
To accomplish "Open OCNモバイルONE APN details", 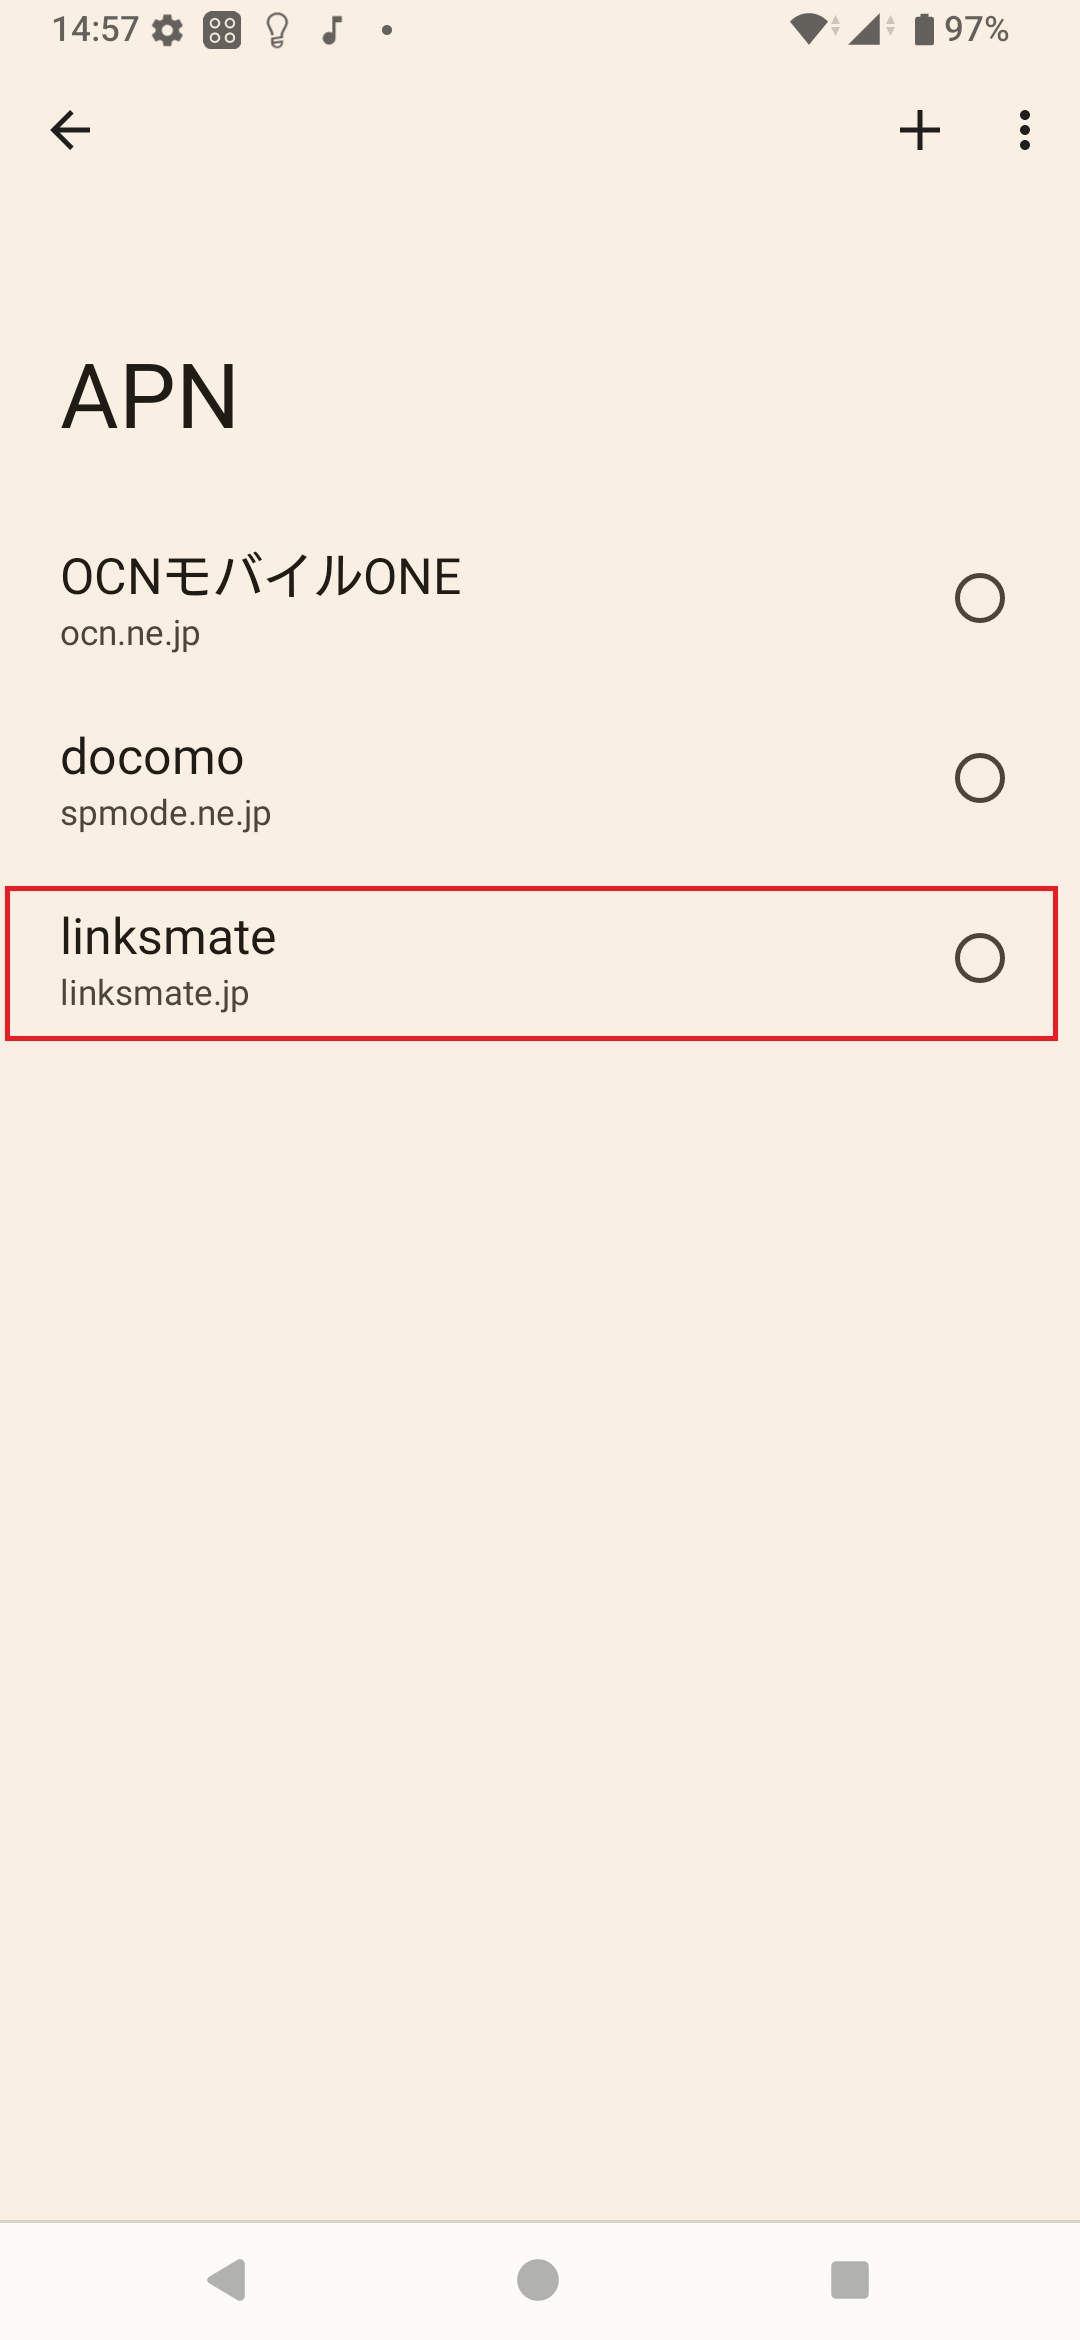I will 261,577.
